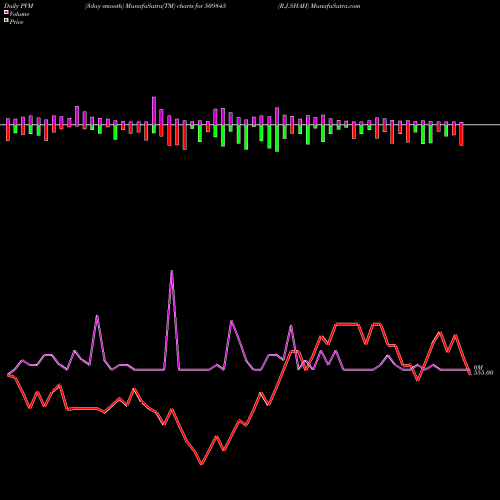Click the '(3day smooth) MunafaSutra(TM) charts for 509845' heading
The image size is (500, 500).
tap(155, 6)
